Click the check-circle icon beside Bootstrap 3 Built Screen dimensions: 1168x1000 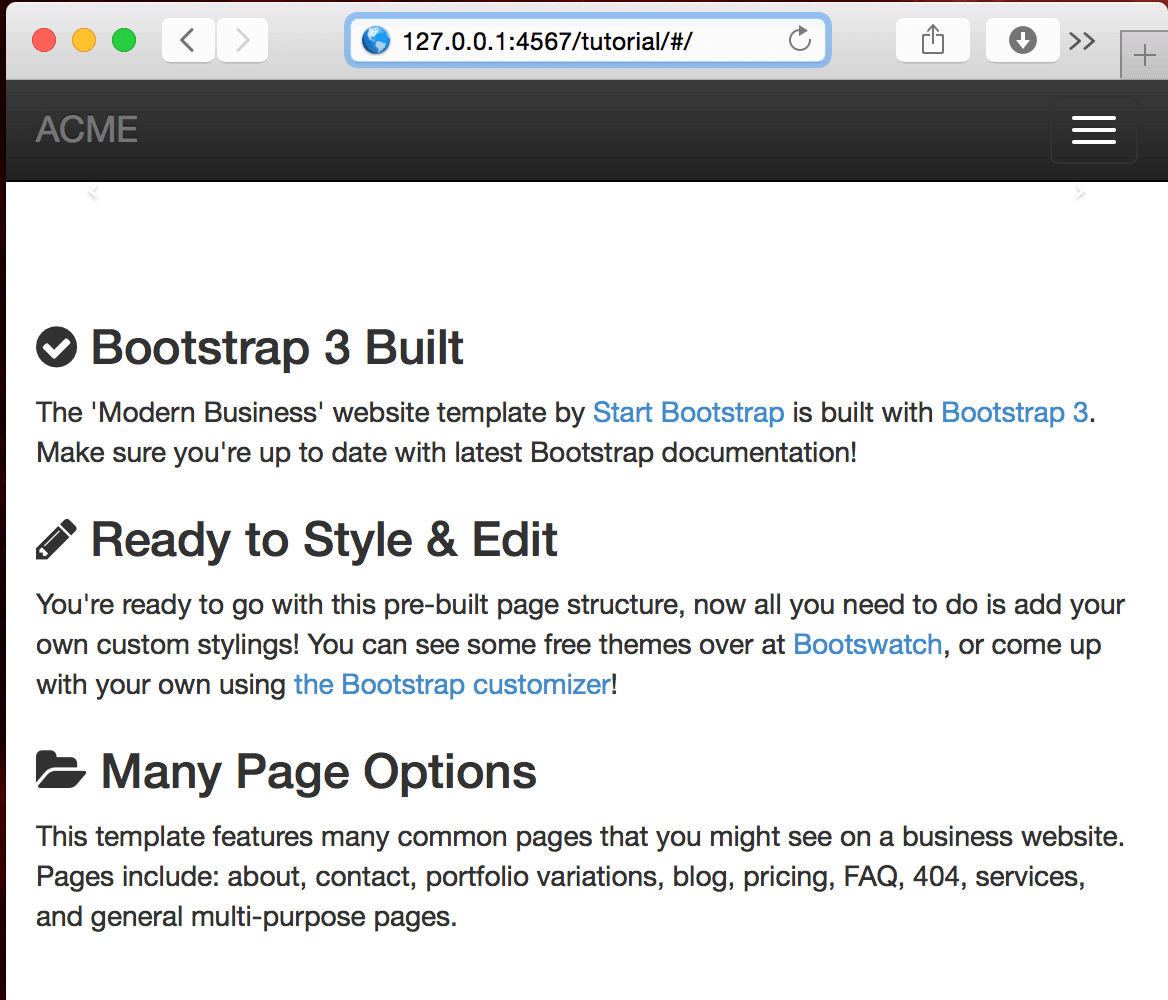[x=57, y=347]
